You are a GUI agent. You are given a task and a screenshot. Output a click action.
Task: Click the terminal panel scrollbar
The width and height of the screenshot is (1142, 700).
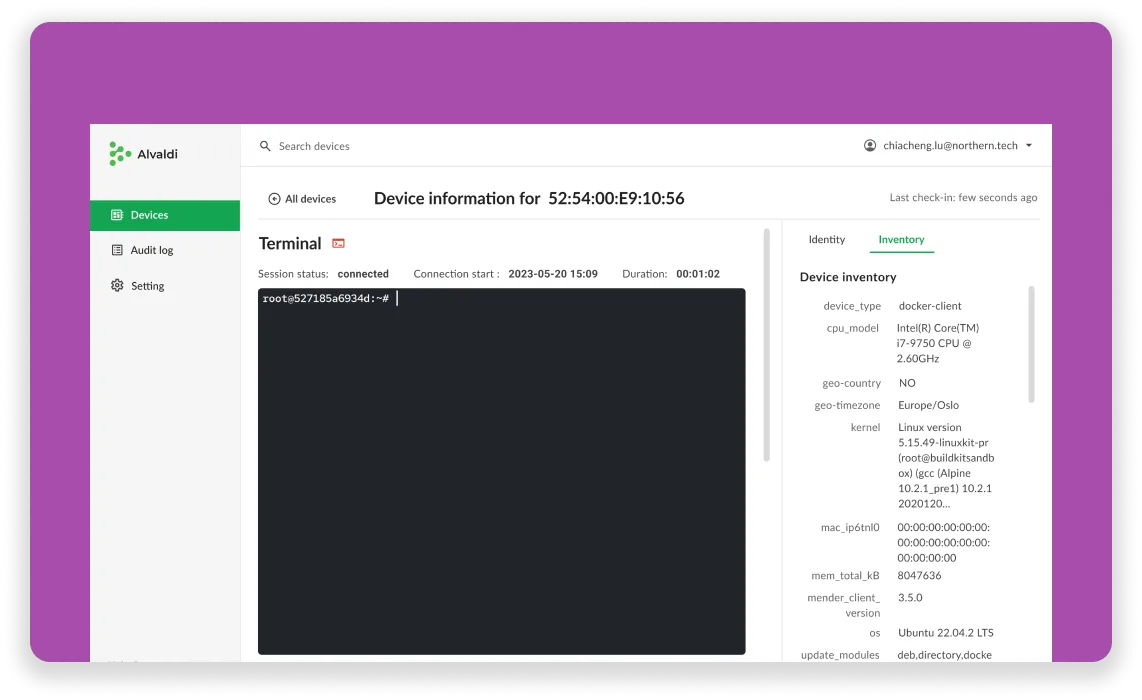766,345
